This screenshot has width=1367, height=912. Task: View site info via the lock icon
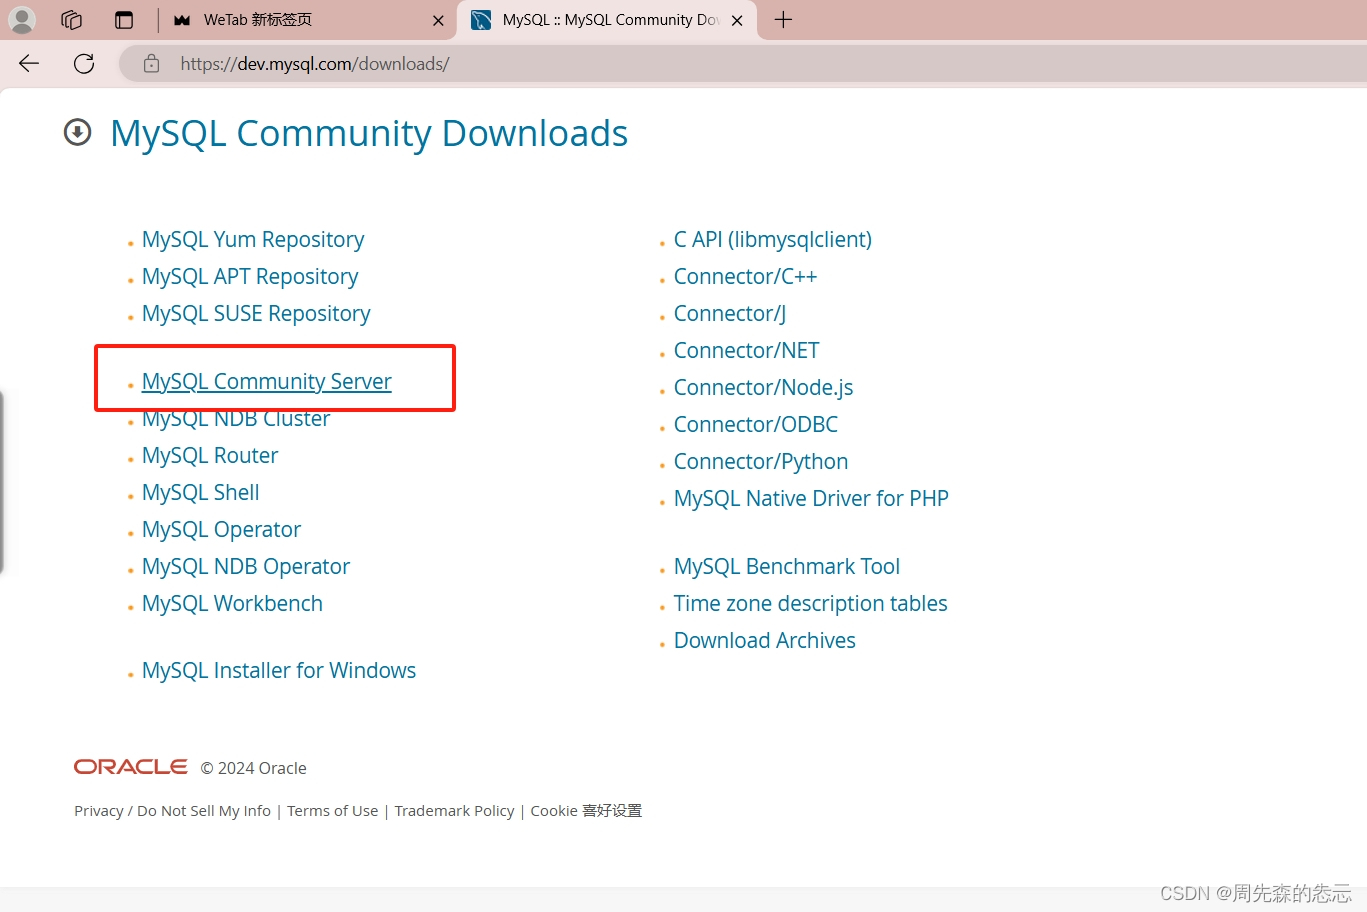pos(151,64)
